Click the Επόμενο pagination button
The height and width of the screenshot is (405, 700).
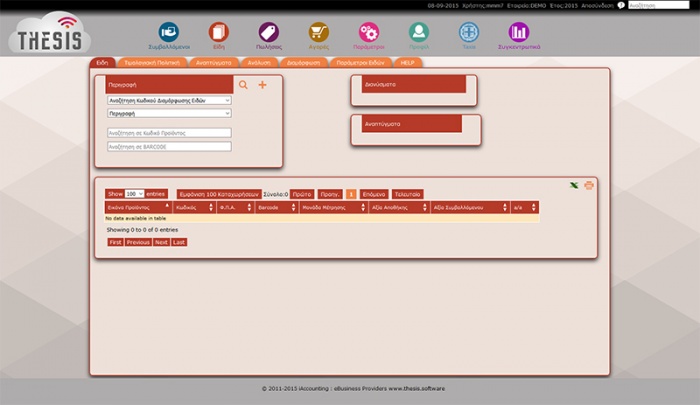tap(374, 194)
